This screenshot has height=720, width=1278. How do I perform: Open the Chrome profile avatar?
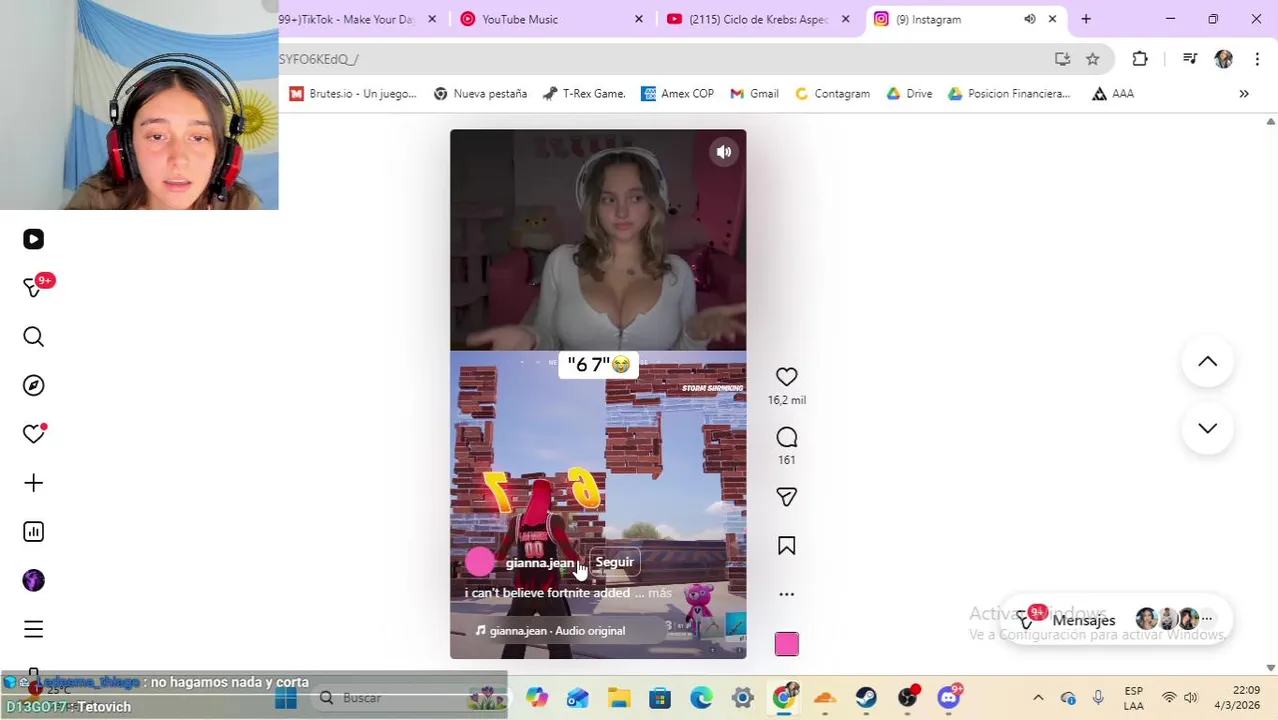point(1224,59)
